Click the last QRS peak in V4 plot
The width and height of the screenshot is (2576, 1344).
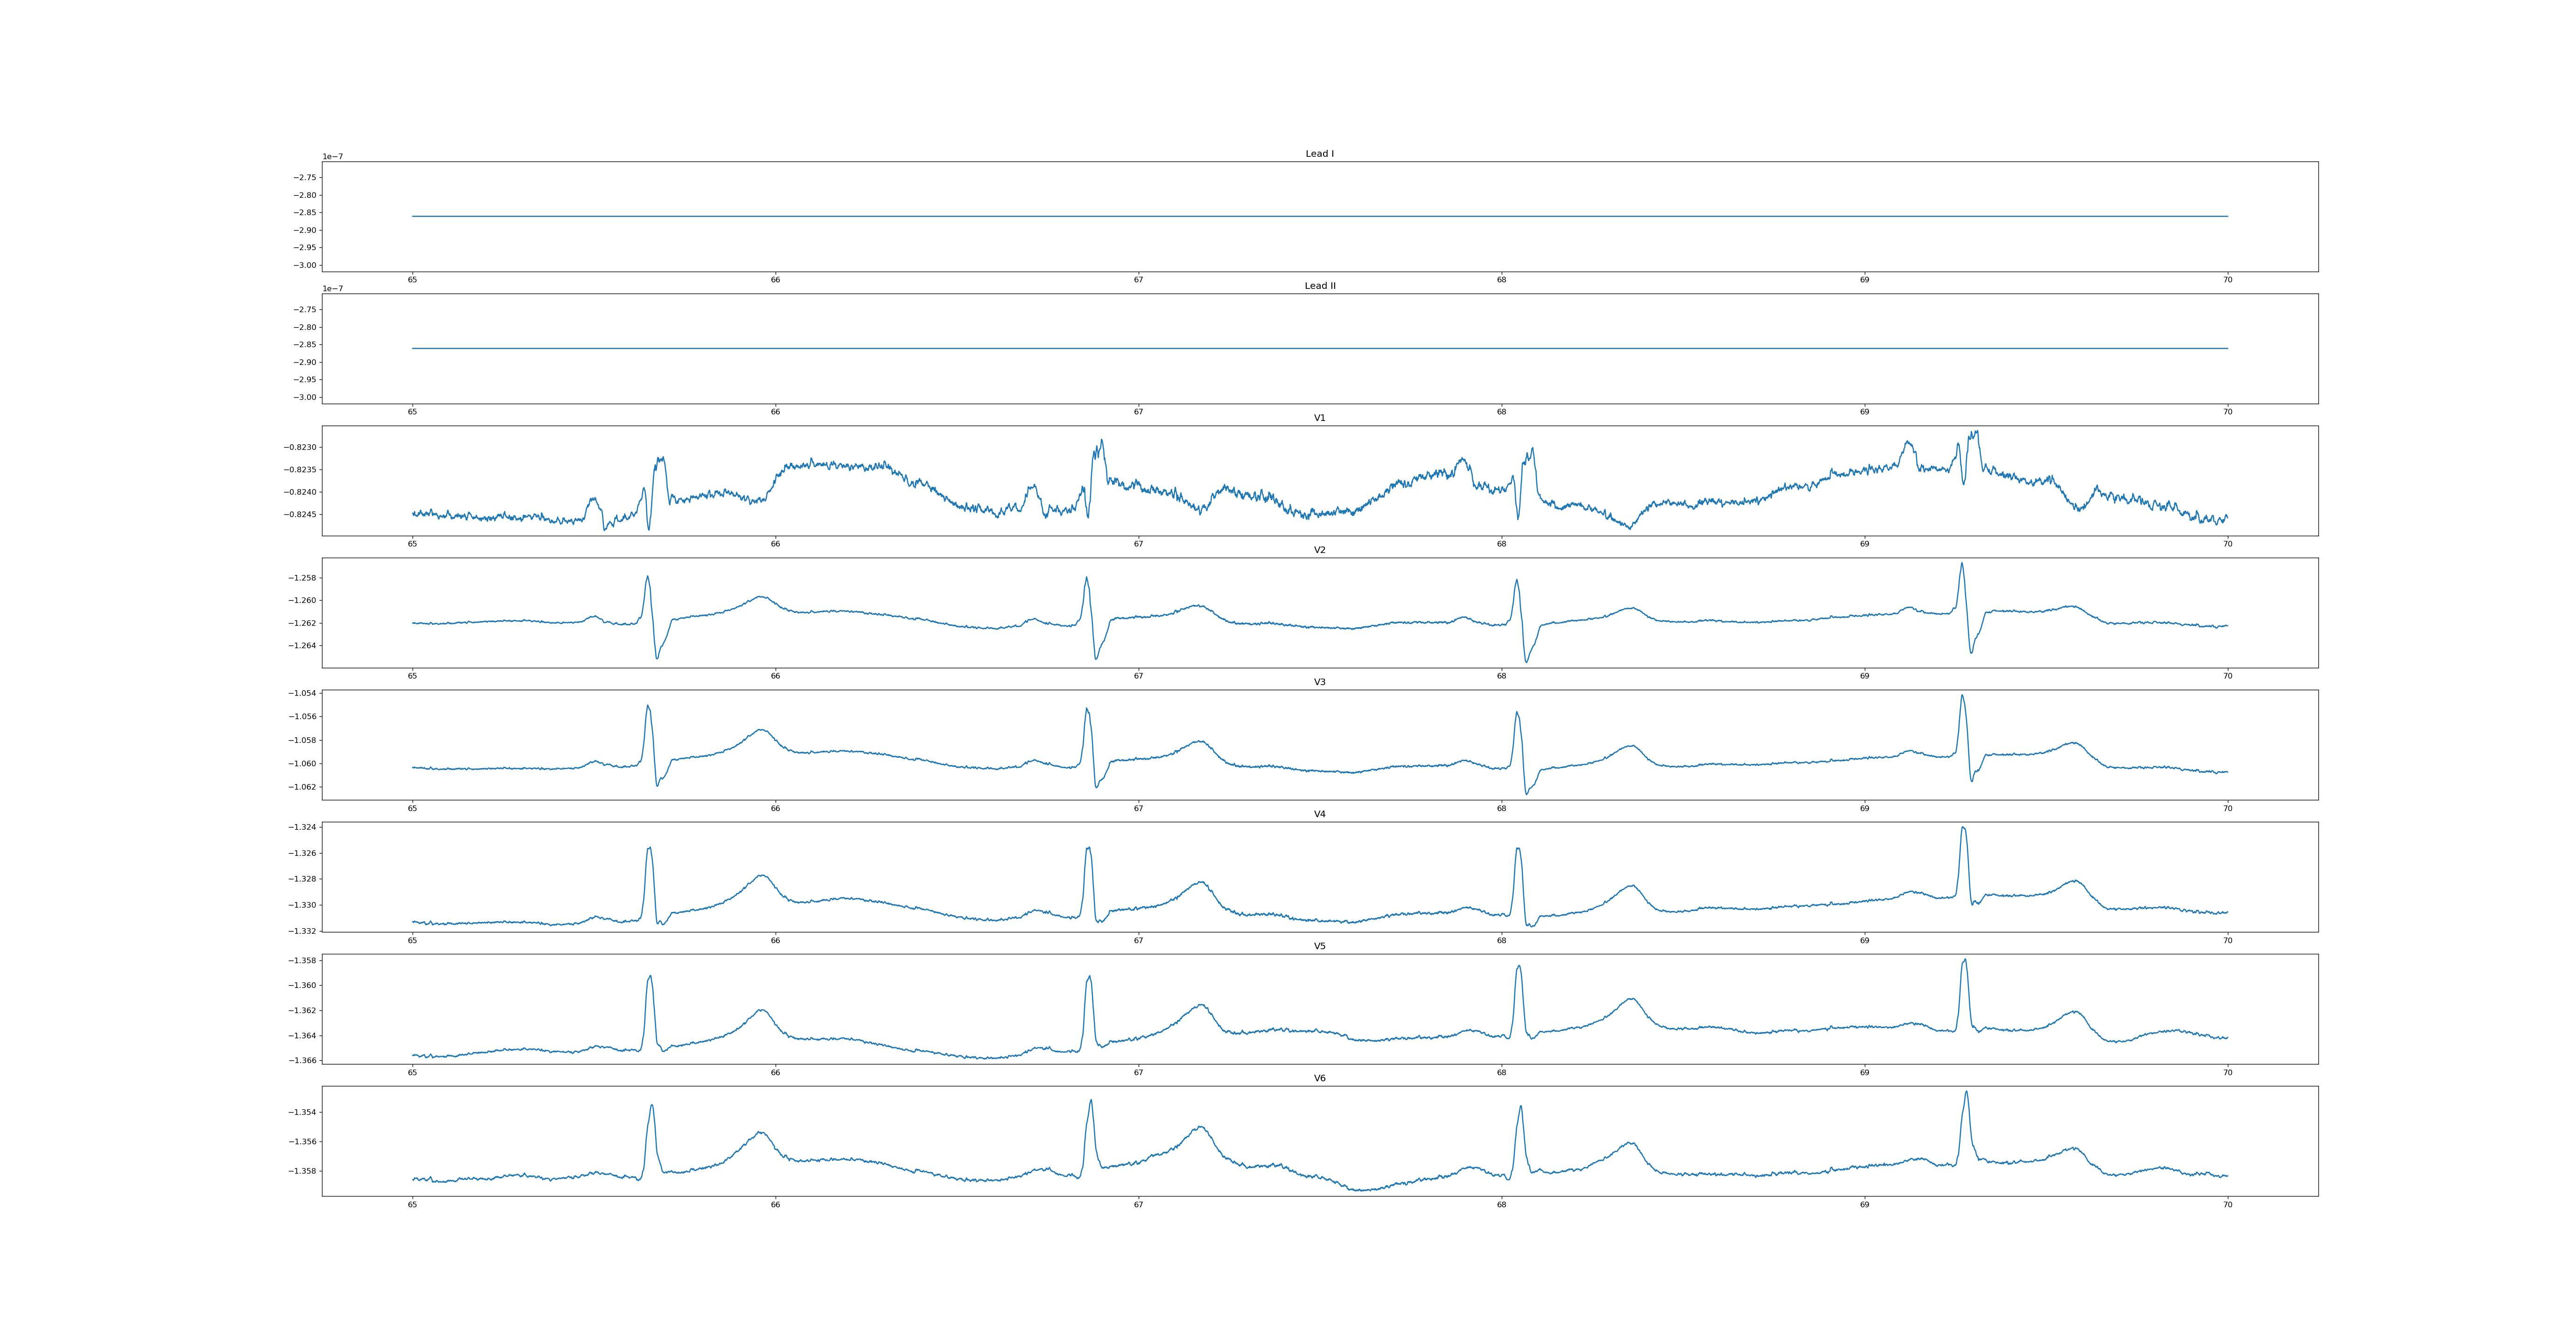coord(1963,828)
